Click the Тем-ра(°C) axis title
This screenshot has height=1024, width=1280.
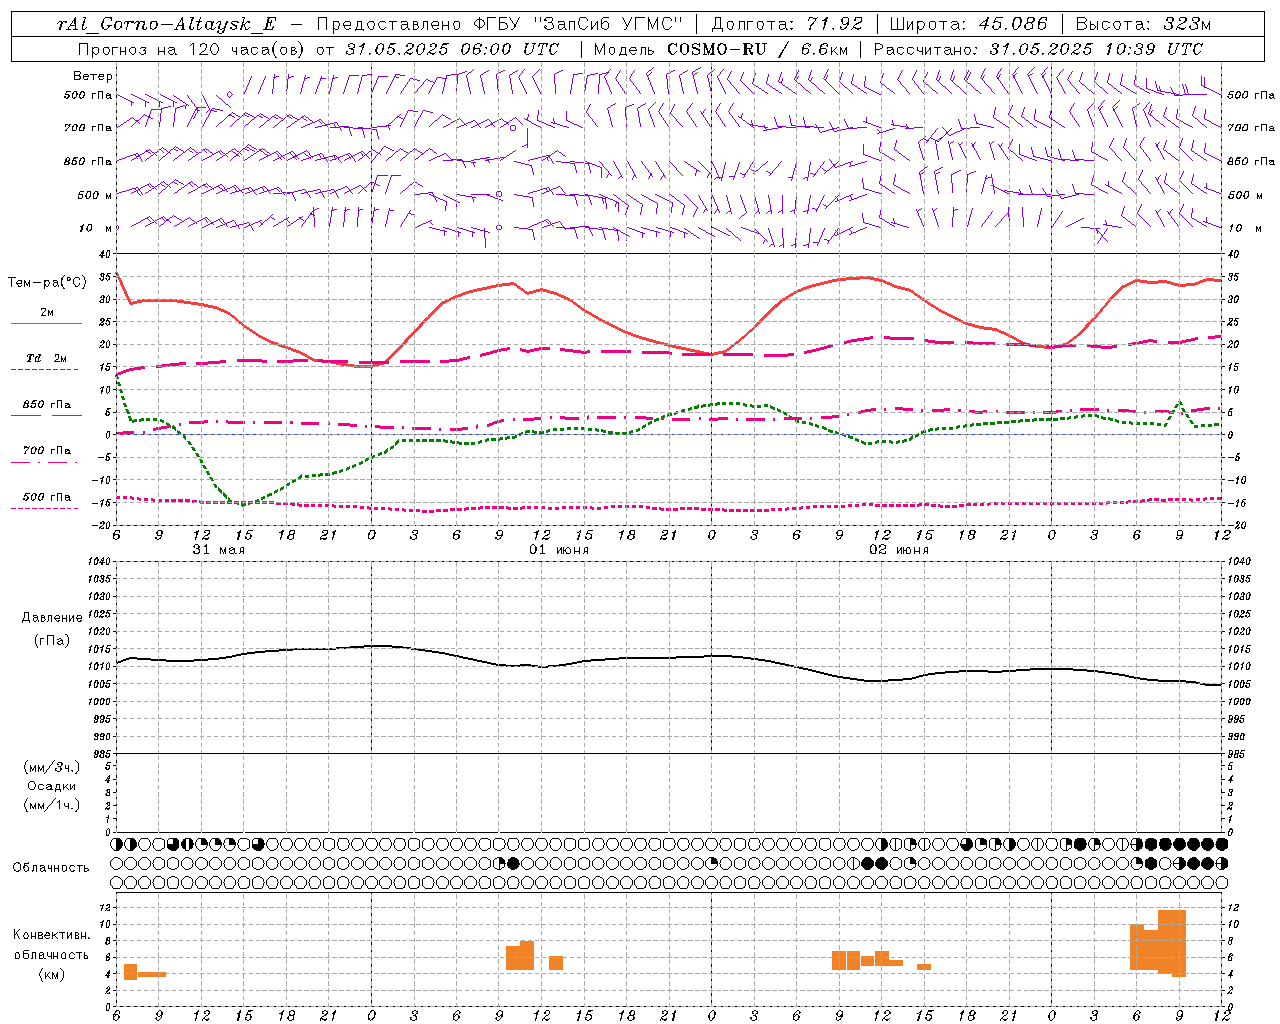[x=47, y=283]
